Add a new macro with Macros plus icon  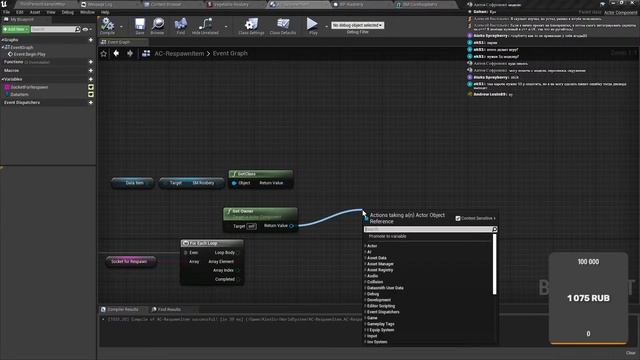coord(91,71)
